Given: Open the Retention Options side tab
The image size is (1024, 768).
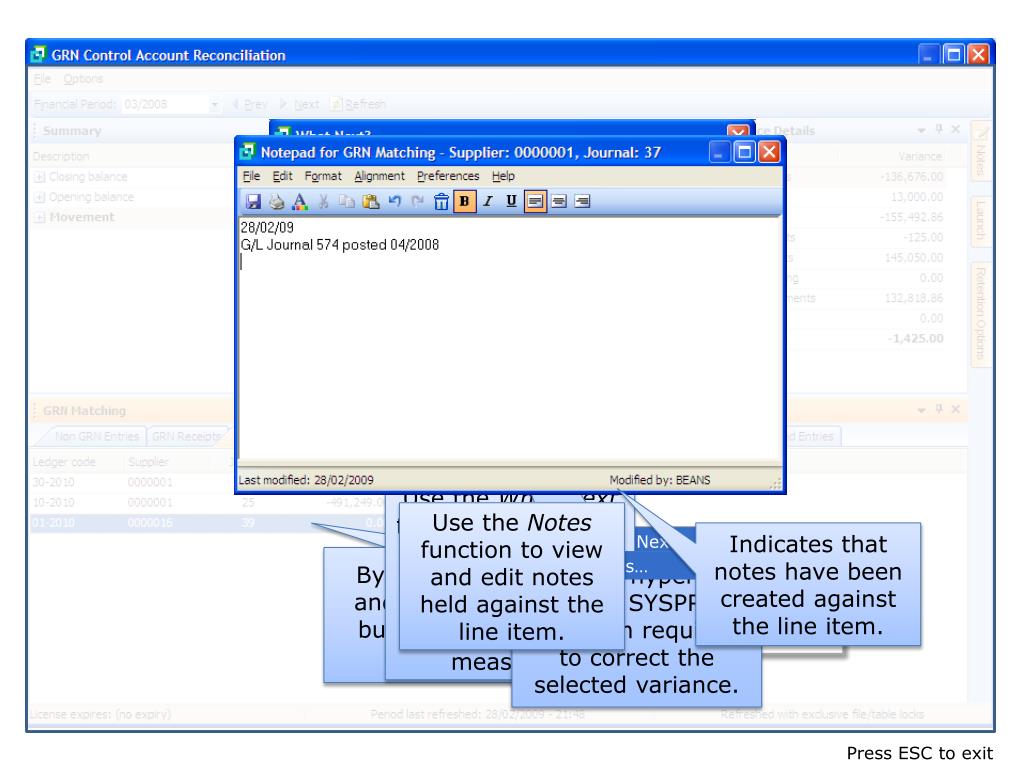Looking at the screenshot, I should 981,313.
